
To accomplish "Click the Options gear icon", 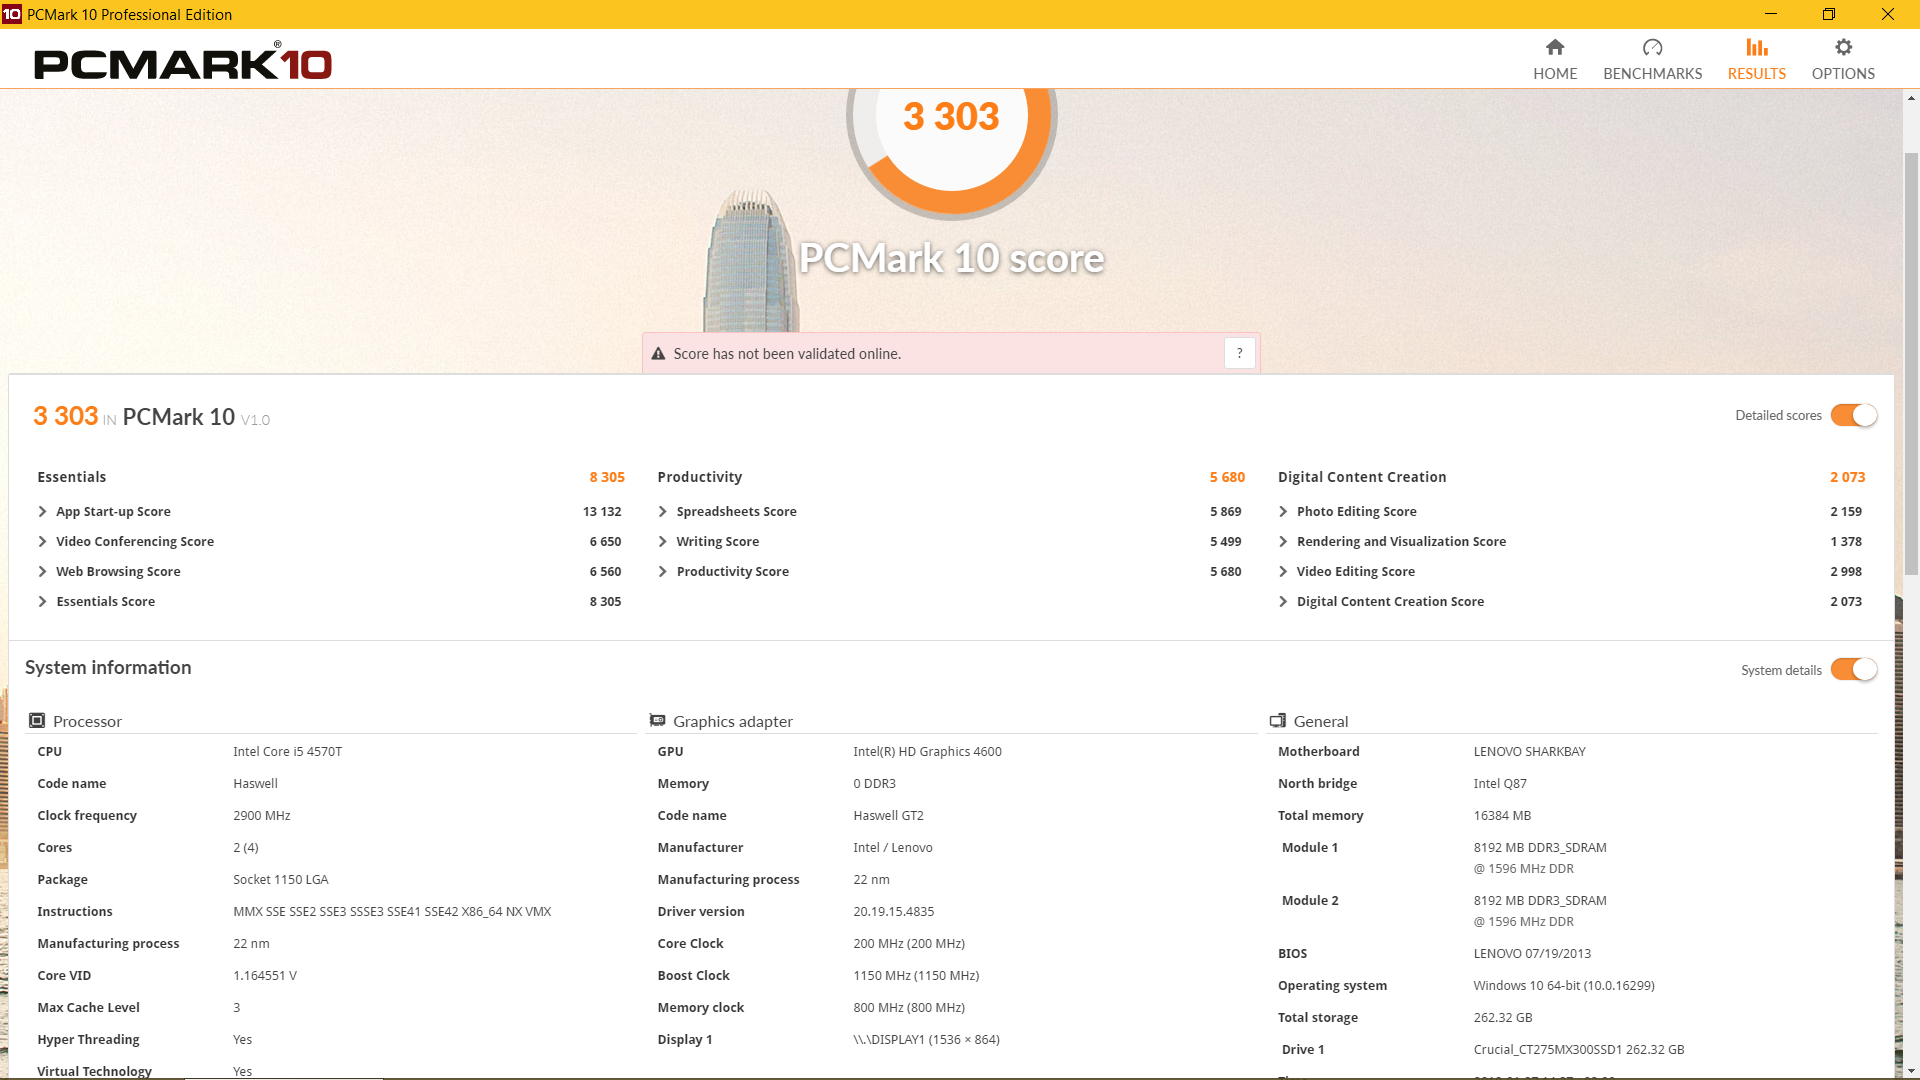I will (1843, 47).
